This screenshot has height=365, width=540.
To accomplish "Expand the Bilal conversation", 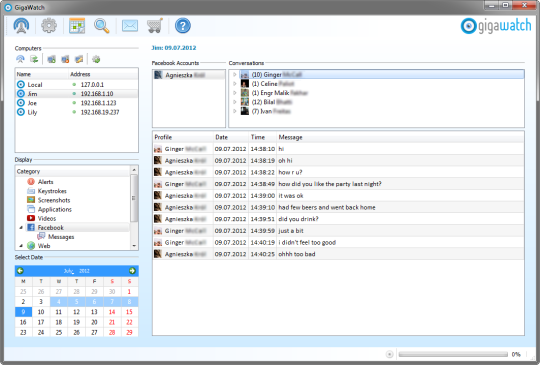I will pyautogui.click(x=235, y=102).
